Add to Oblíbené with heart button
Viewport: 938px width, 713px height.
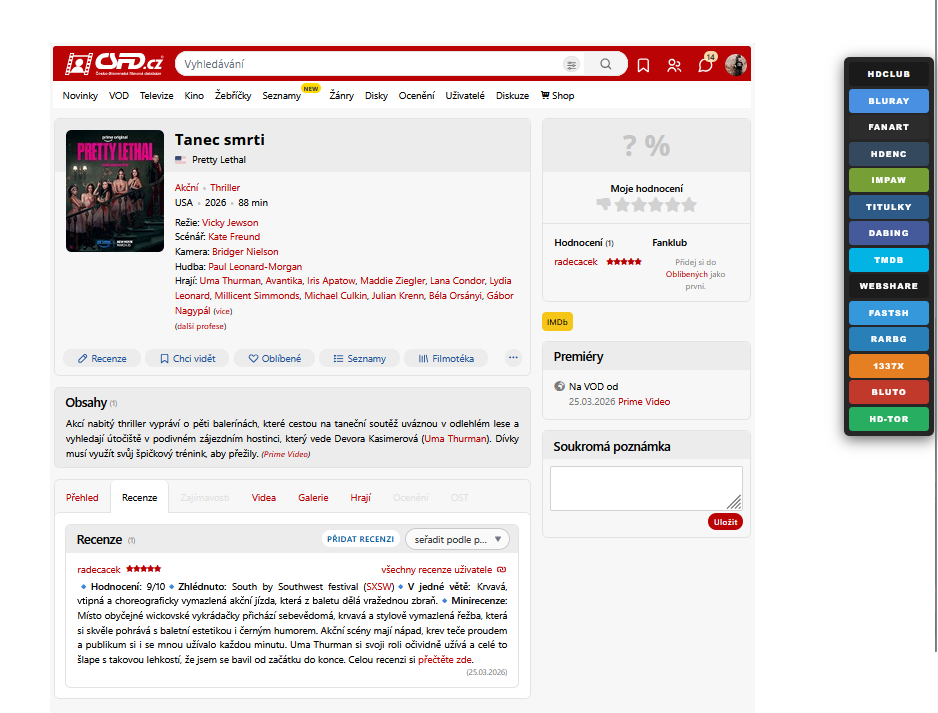tap(275, 358)
